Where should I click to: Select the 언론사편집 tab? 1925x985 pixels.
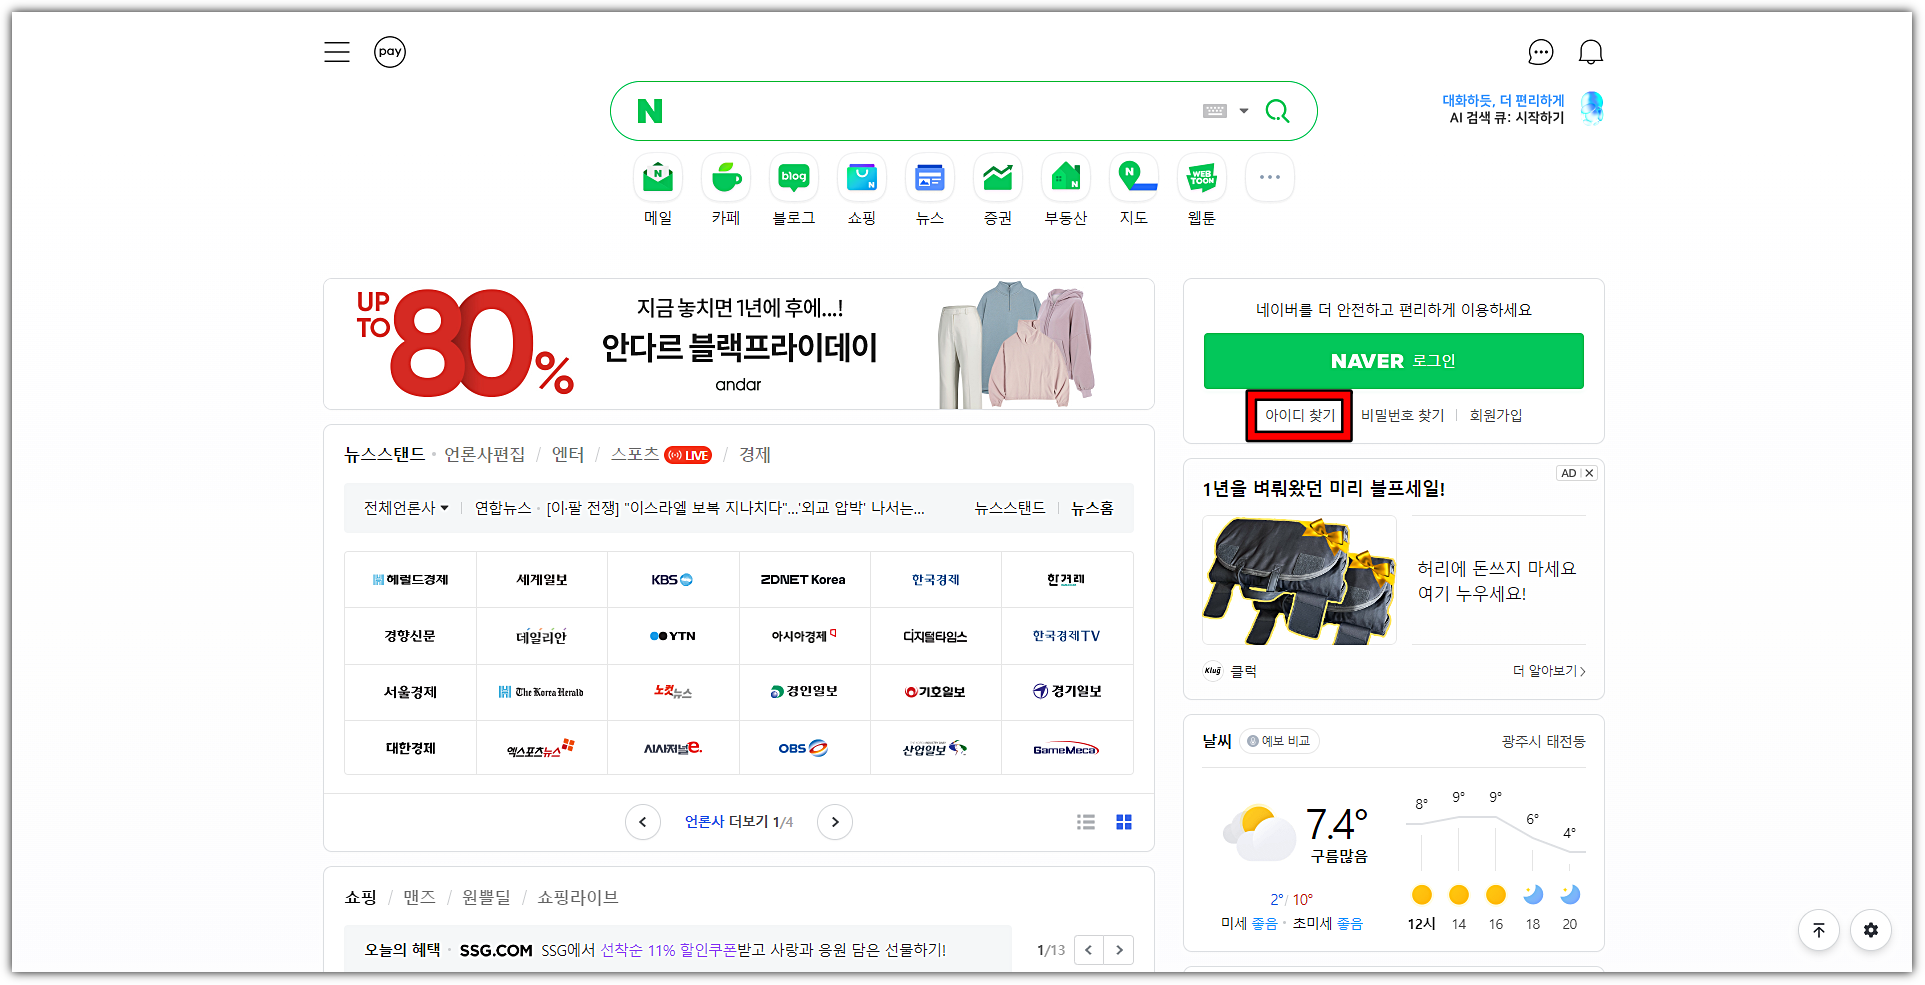click(x=485, y=455)
